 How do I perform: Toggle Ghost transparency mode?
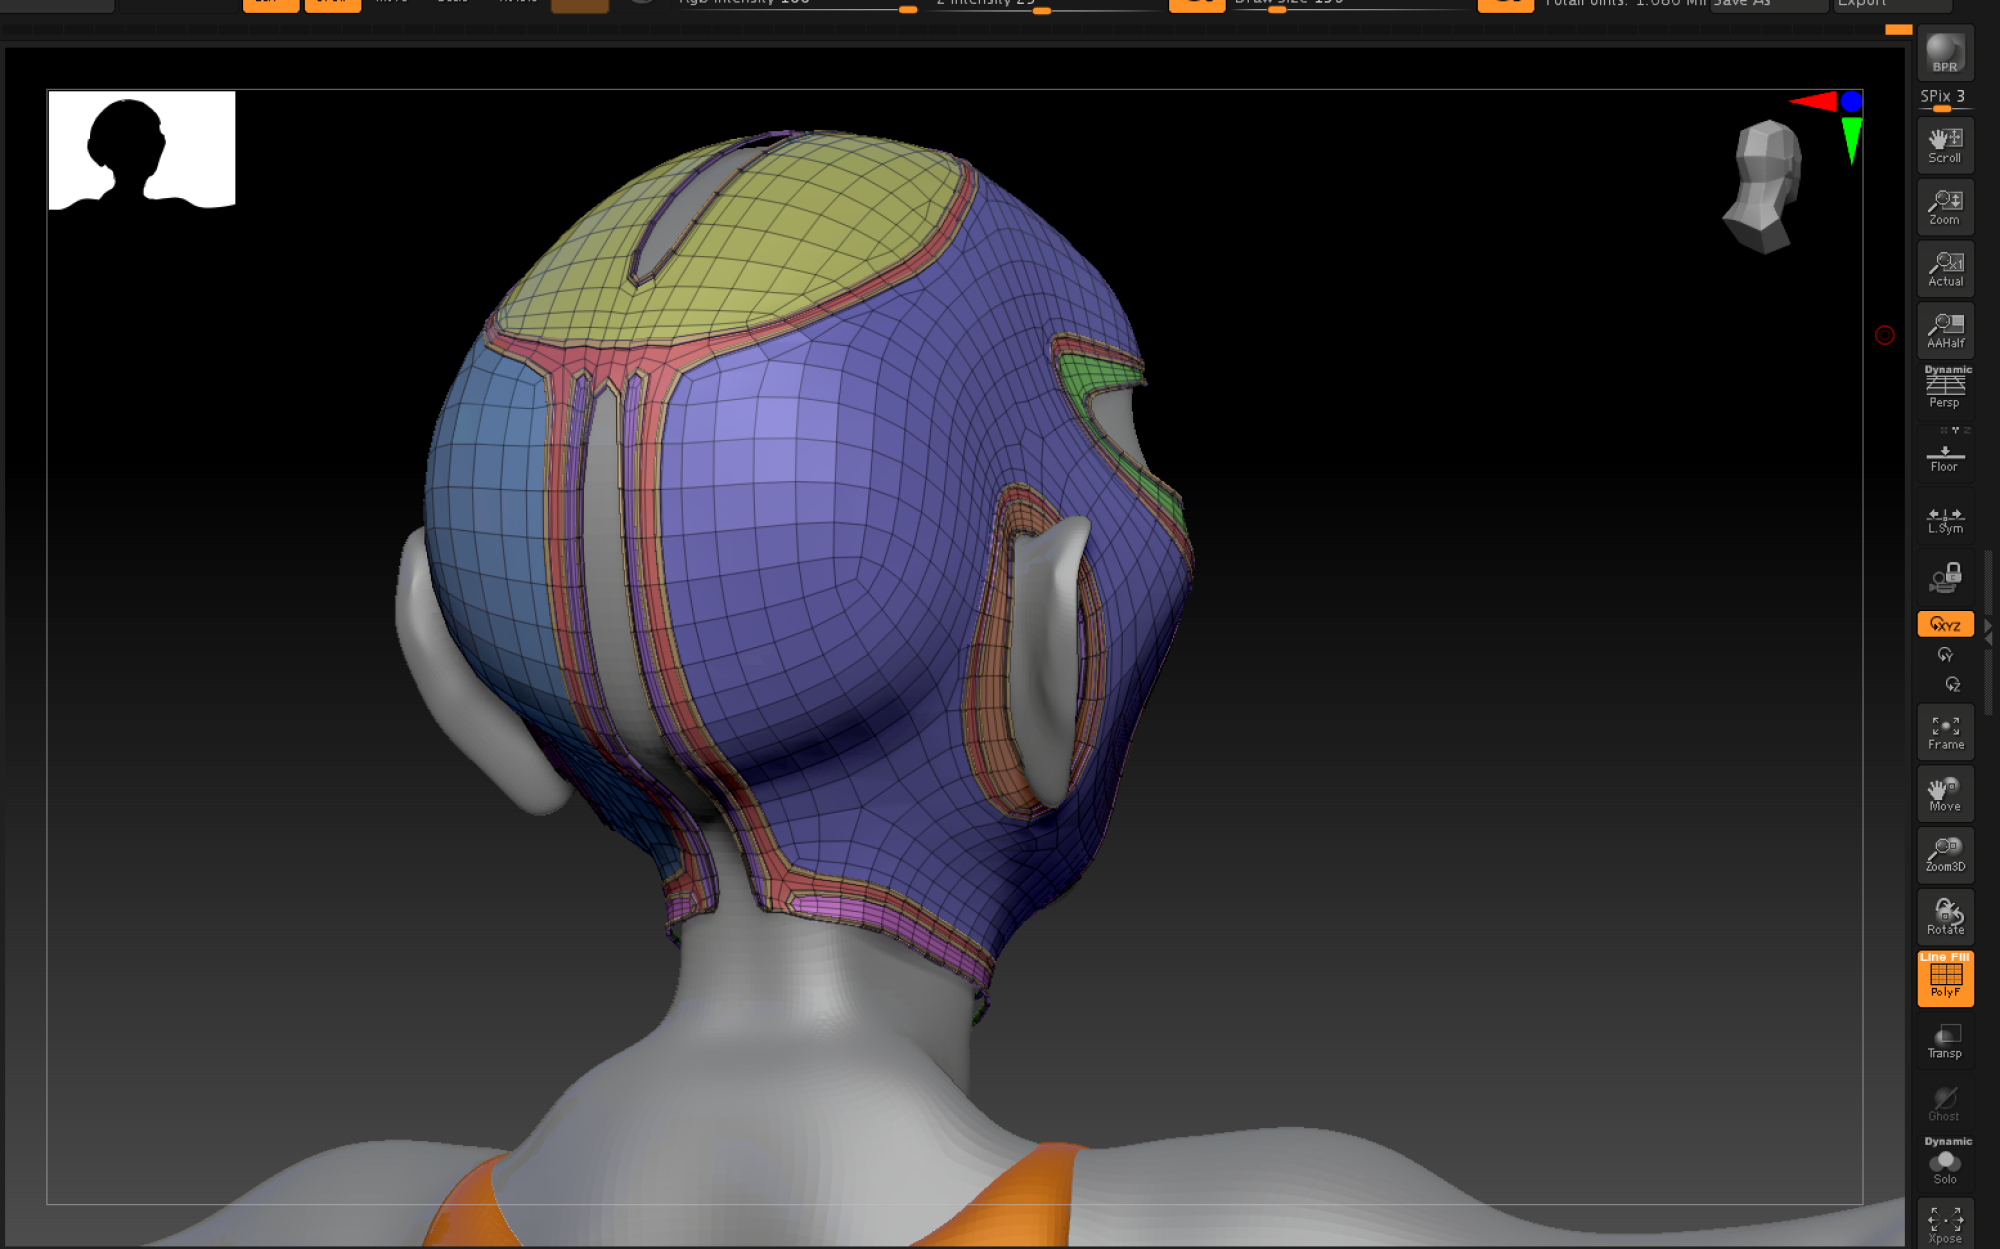[x=1945, y=1104]
